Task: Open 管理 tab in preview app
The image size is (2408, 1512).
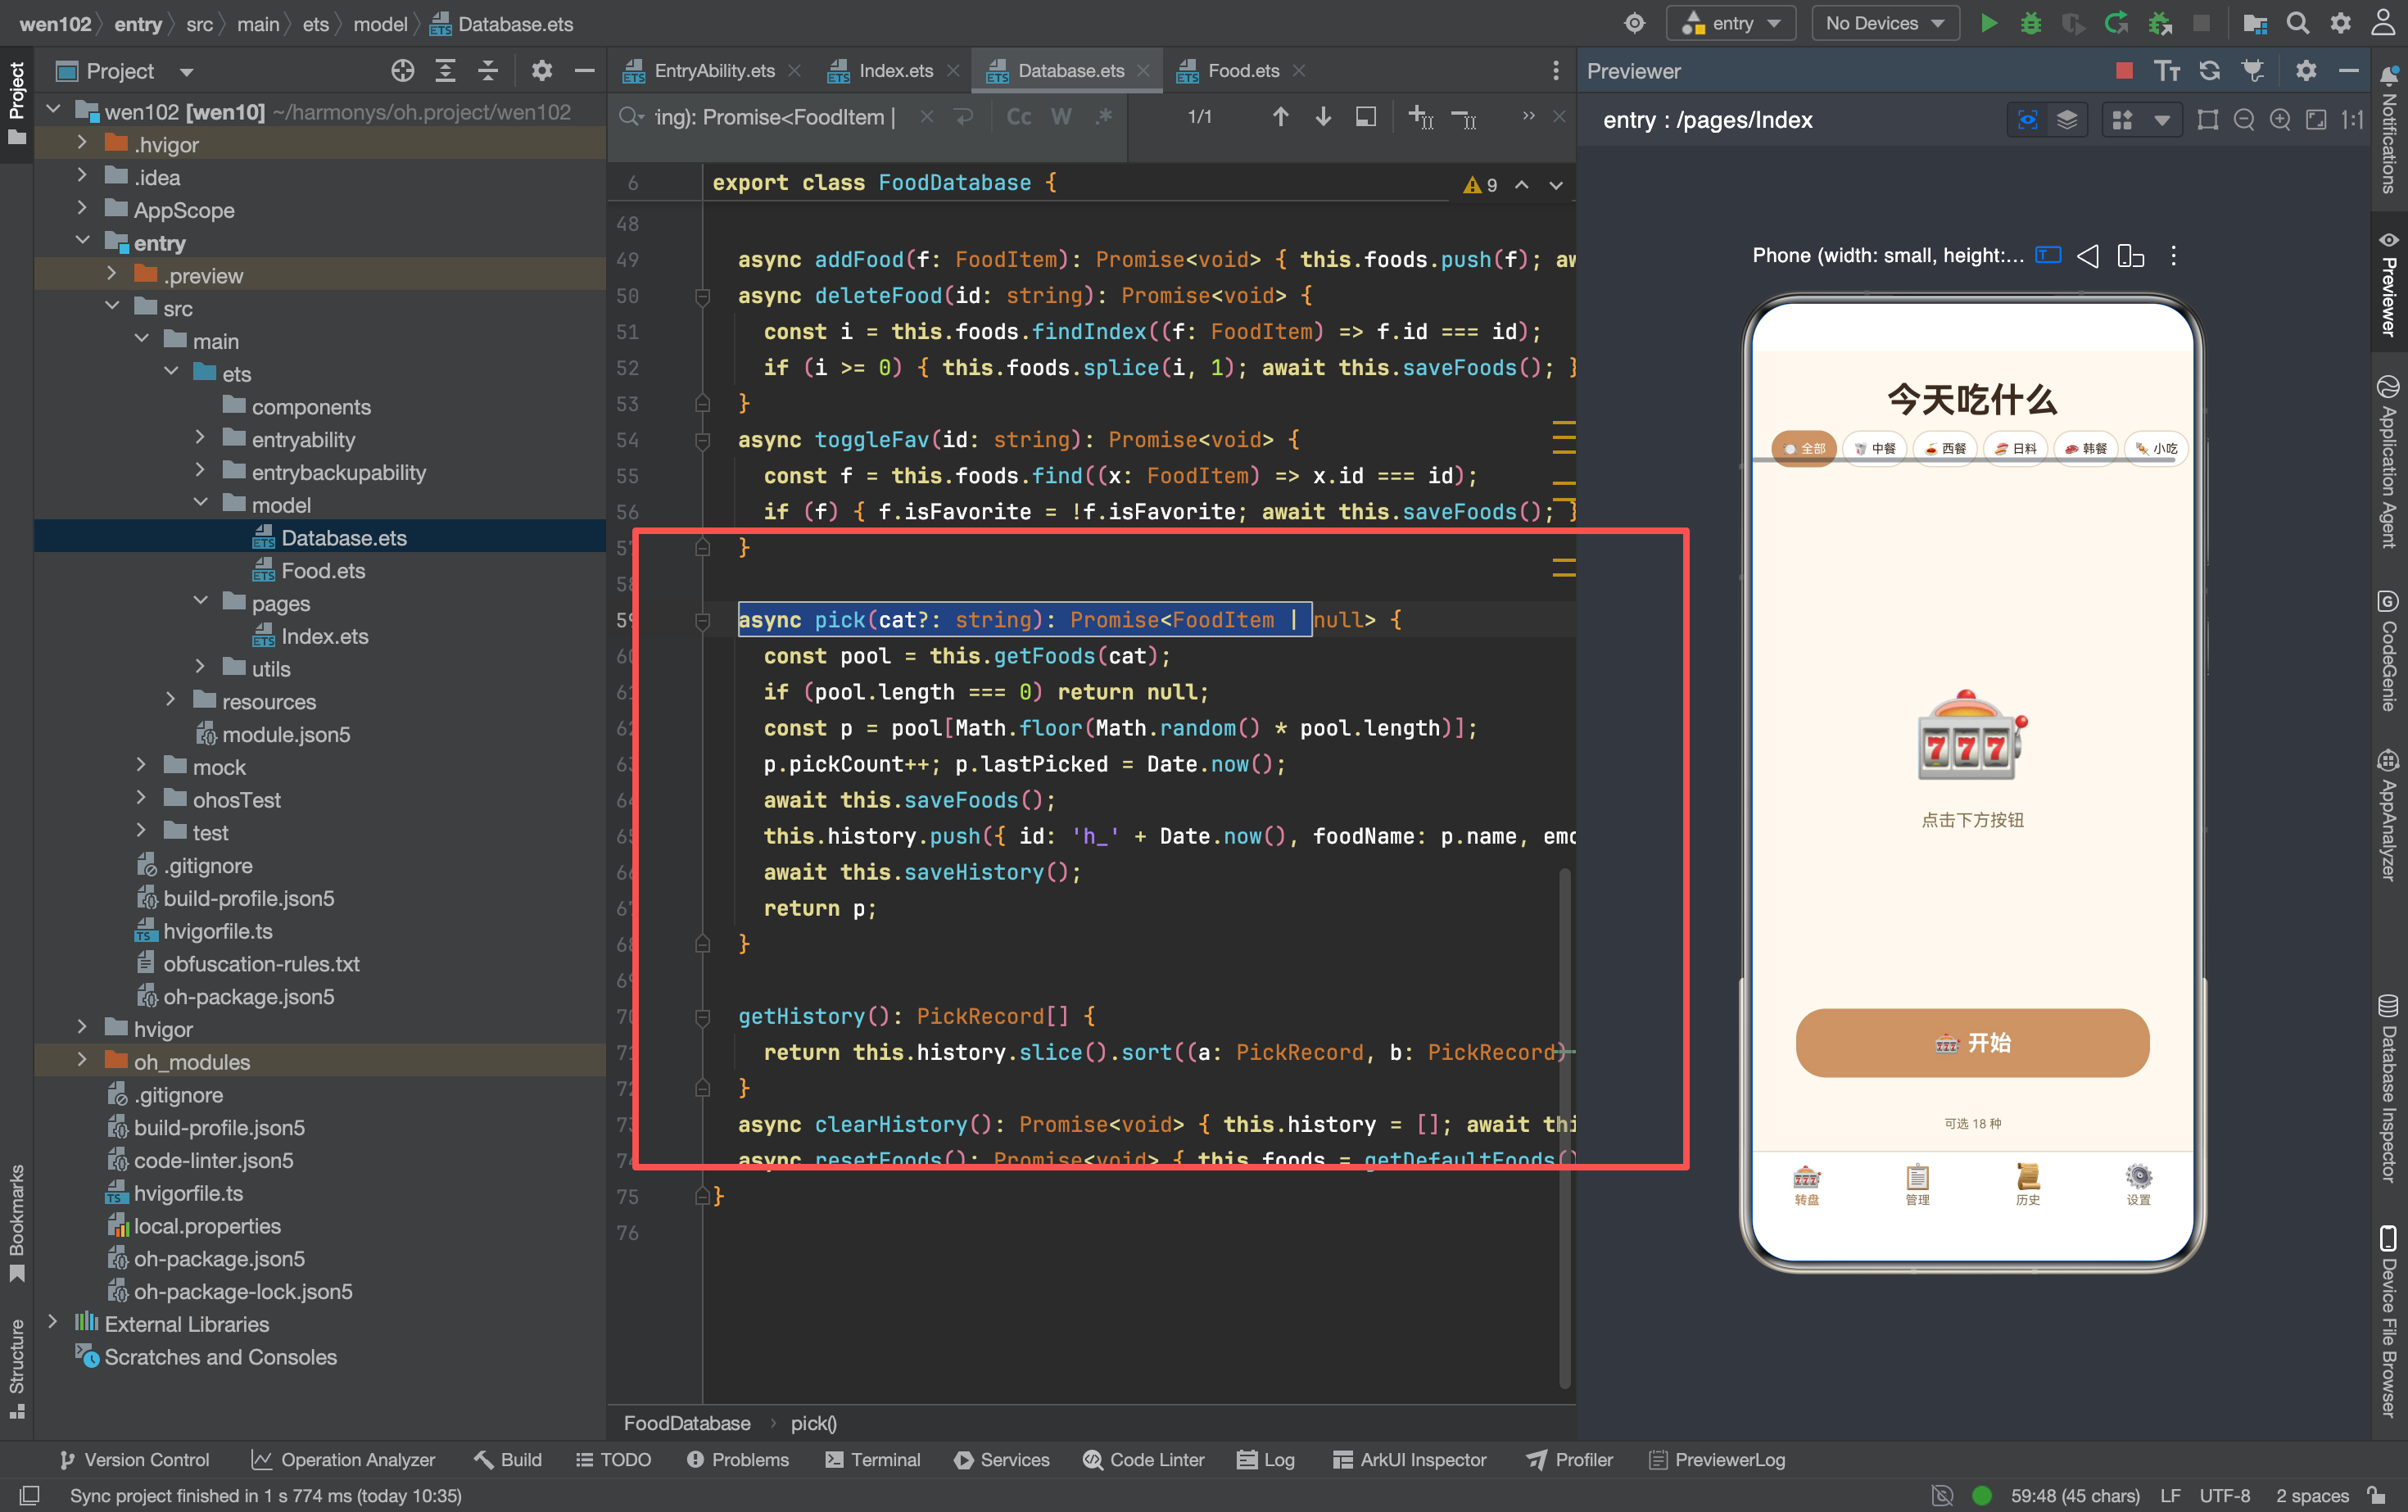Action: (1917, 1184)
